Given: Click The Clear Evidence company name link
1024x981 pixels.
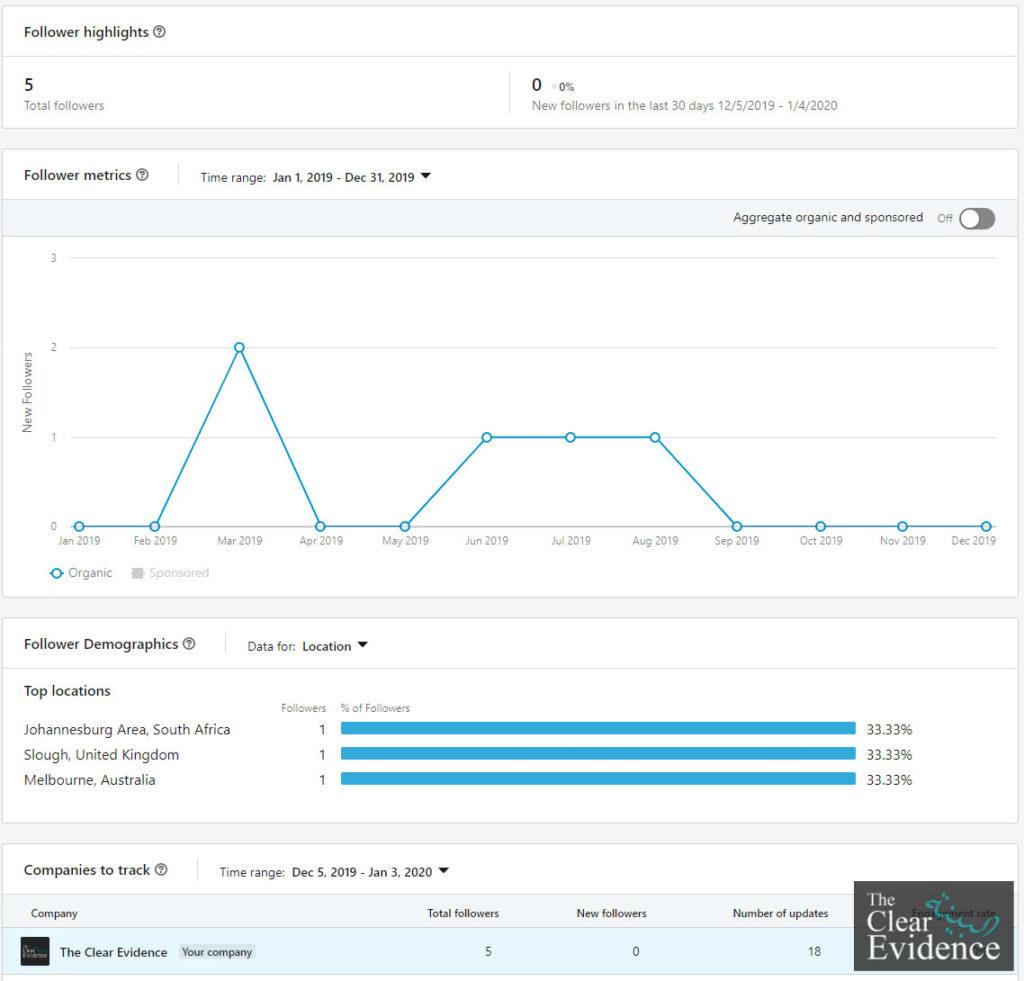Looking at the screenshot, I should [113, 952].
